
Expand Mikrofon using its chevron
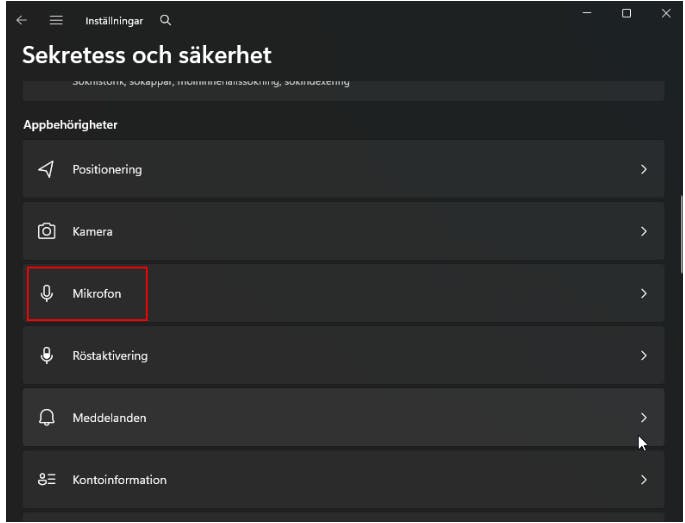(644, 294)
